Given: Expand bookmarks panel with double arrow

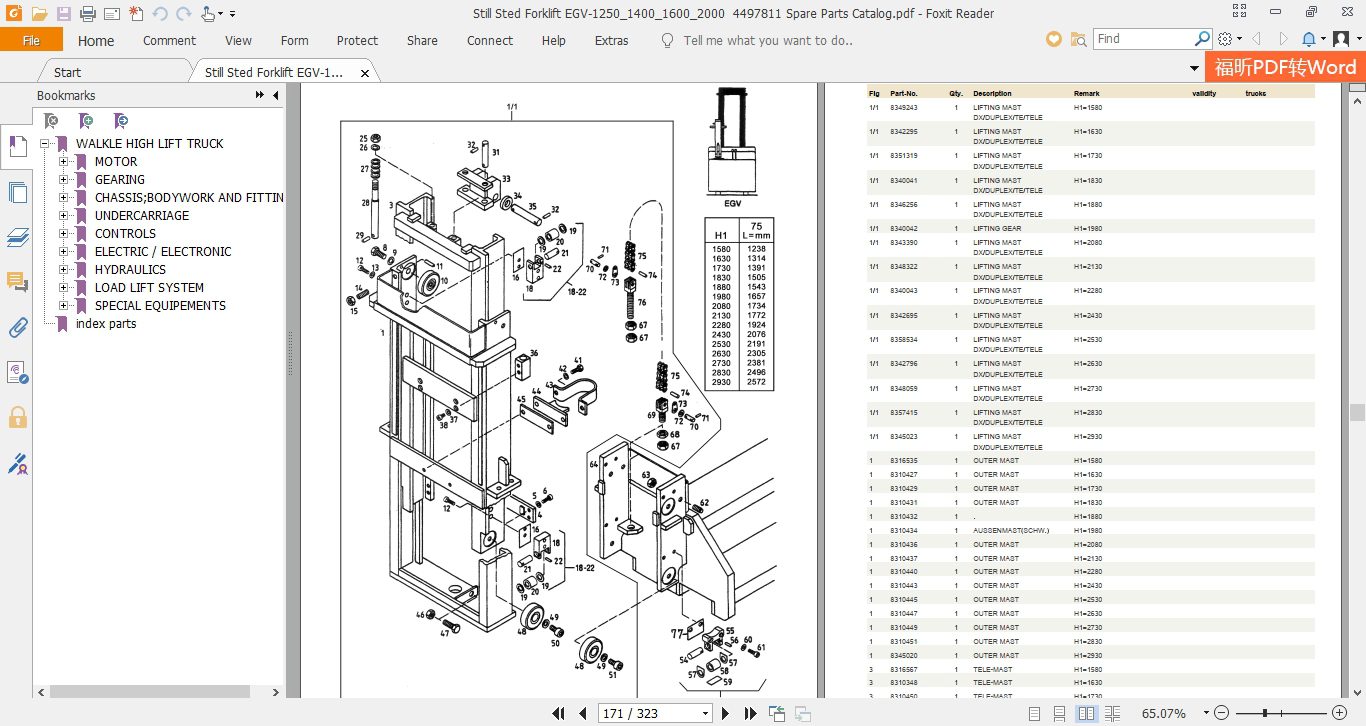Looking at the screenshot, I should 260,95.
